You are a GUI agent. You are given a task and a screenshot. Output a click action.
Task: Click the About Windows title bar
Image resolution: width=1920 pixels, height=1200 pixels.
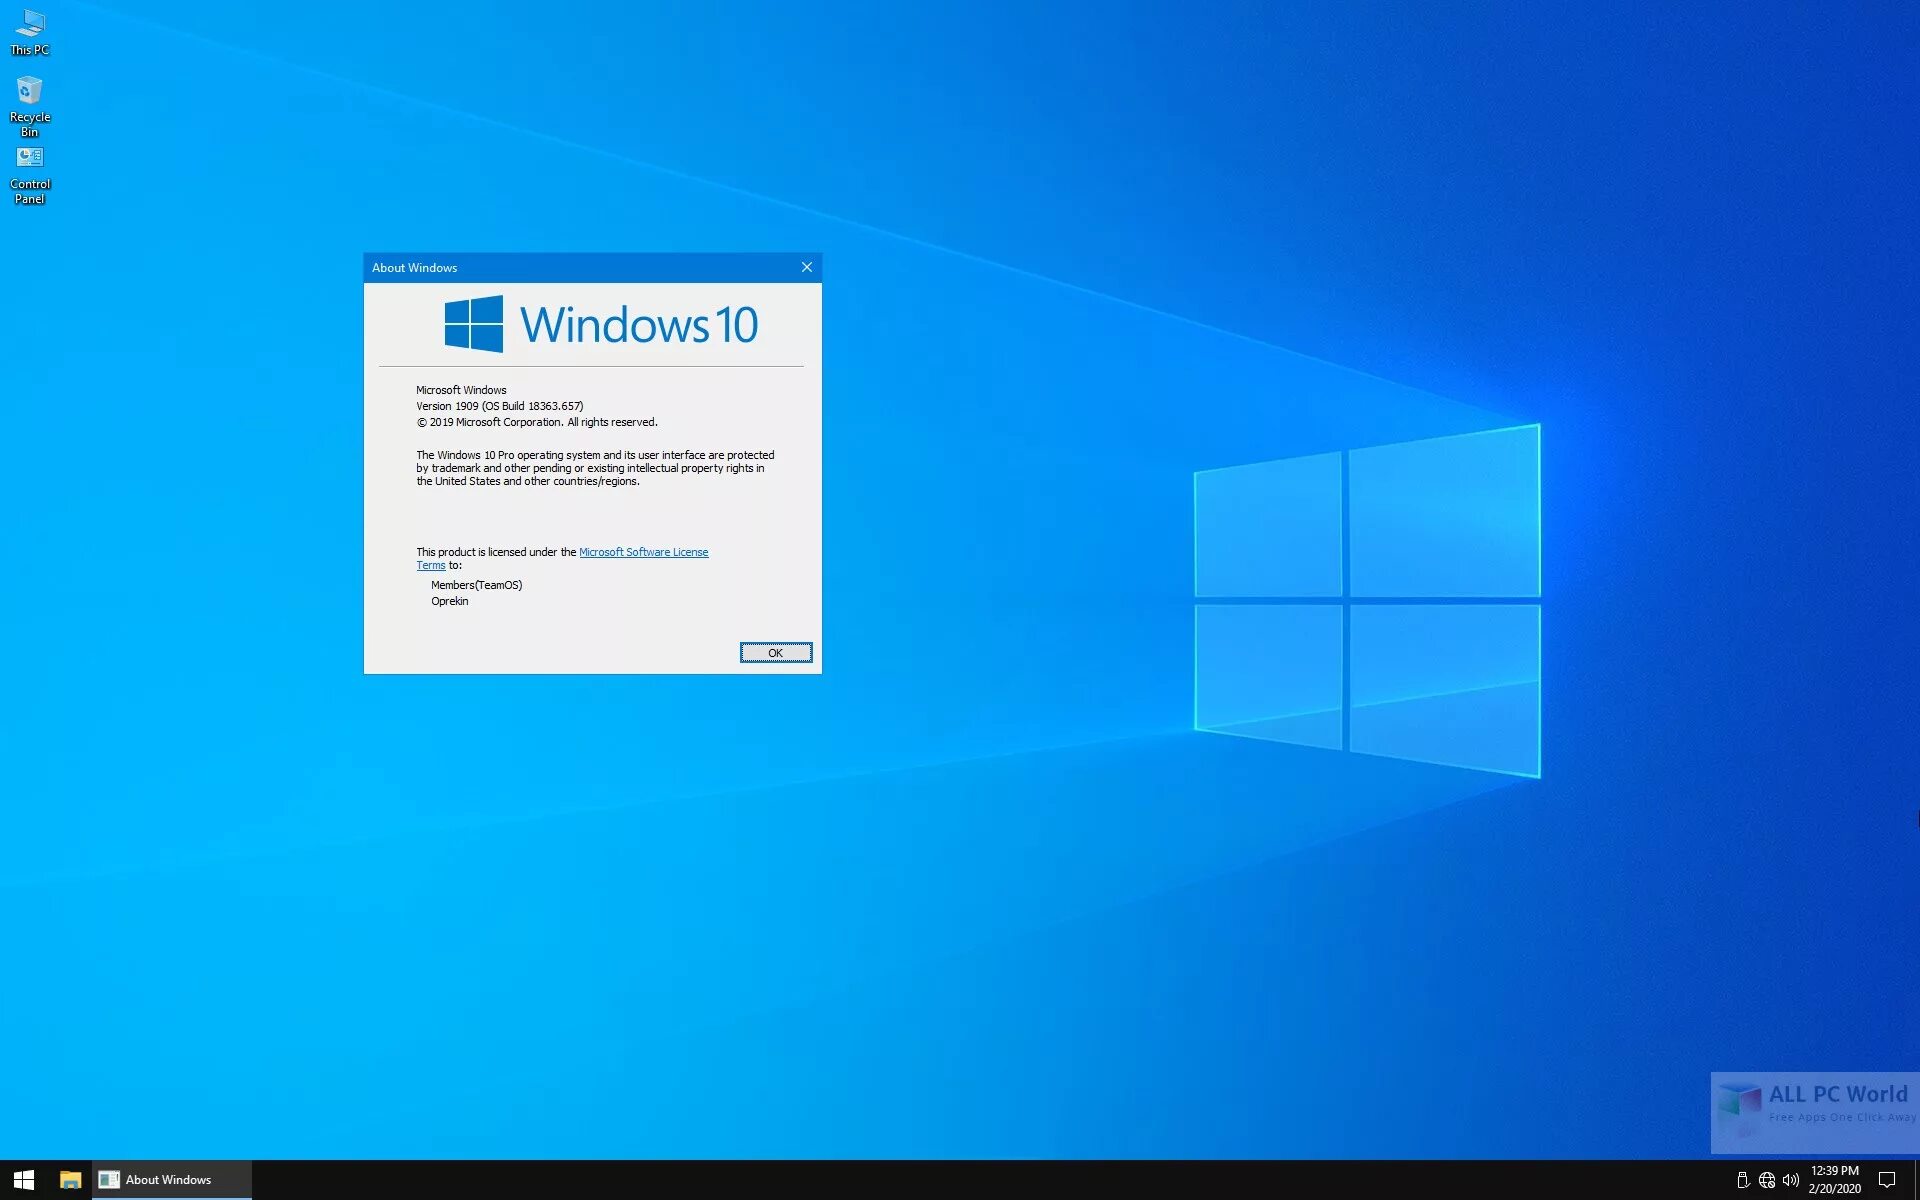tap(550, 267)
